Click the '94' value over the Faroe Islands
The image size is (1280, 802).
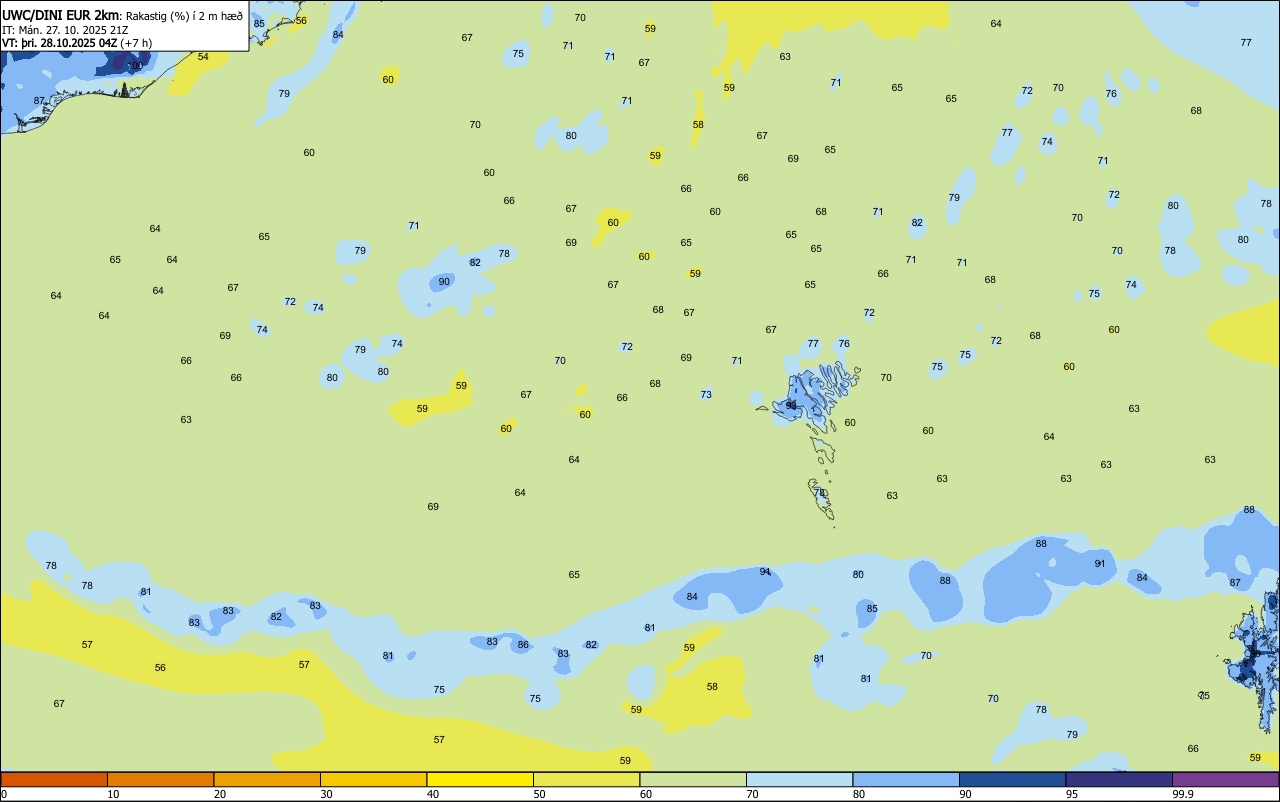point(791,406)
